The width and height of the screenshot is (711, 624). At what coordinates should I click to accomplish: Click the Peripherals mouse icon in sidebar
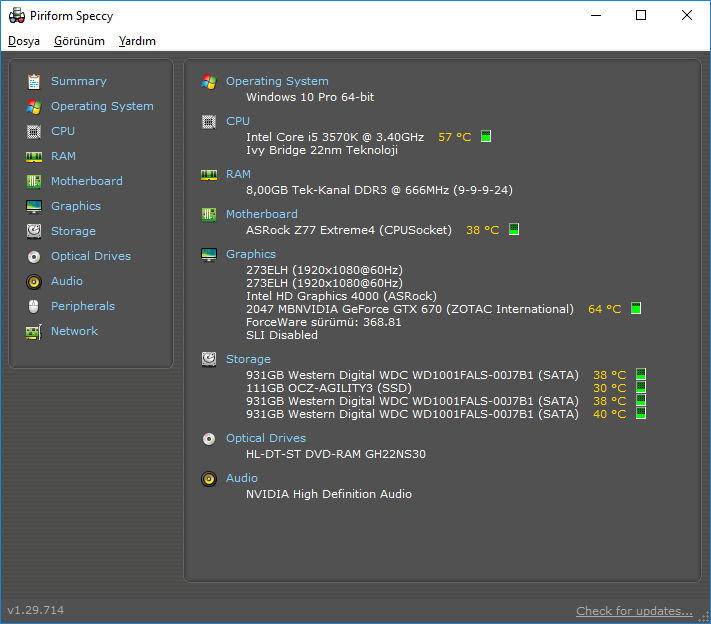coord(34,307)
